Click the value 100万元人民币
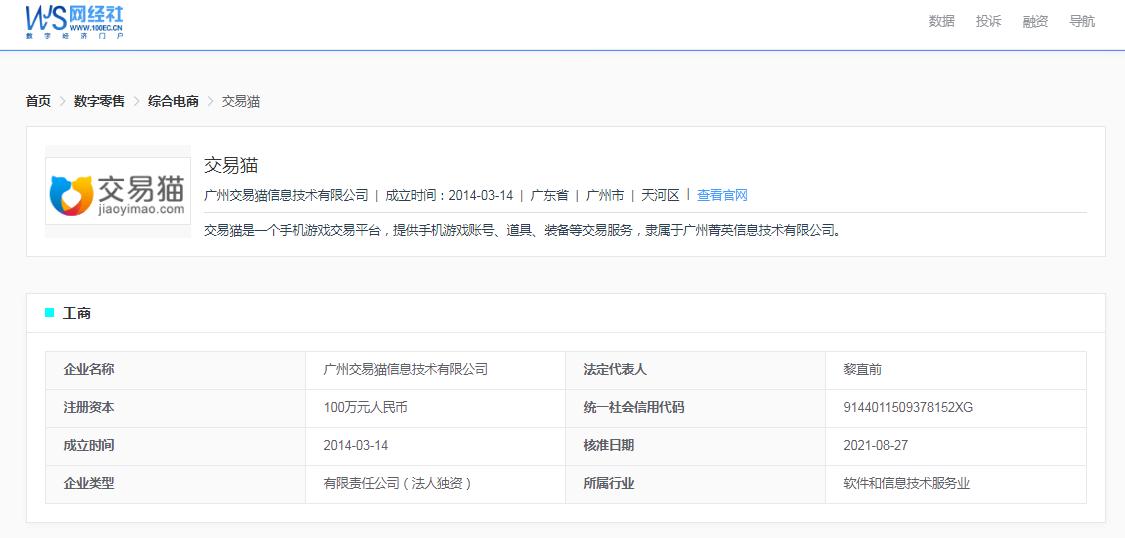1125x538 pixels. tap(365, 408)
